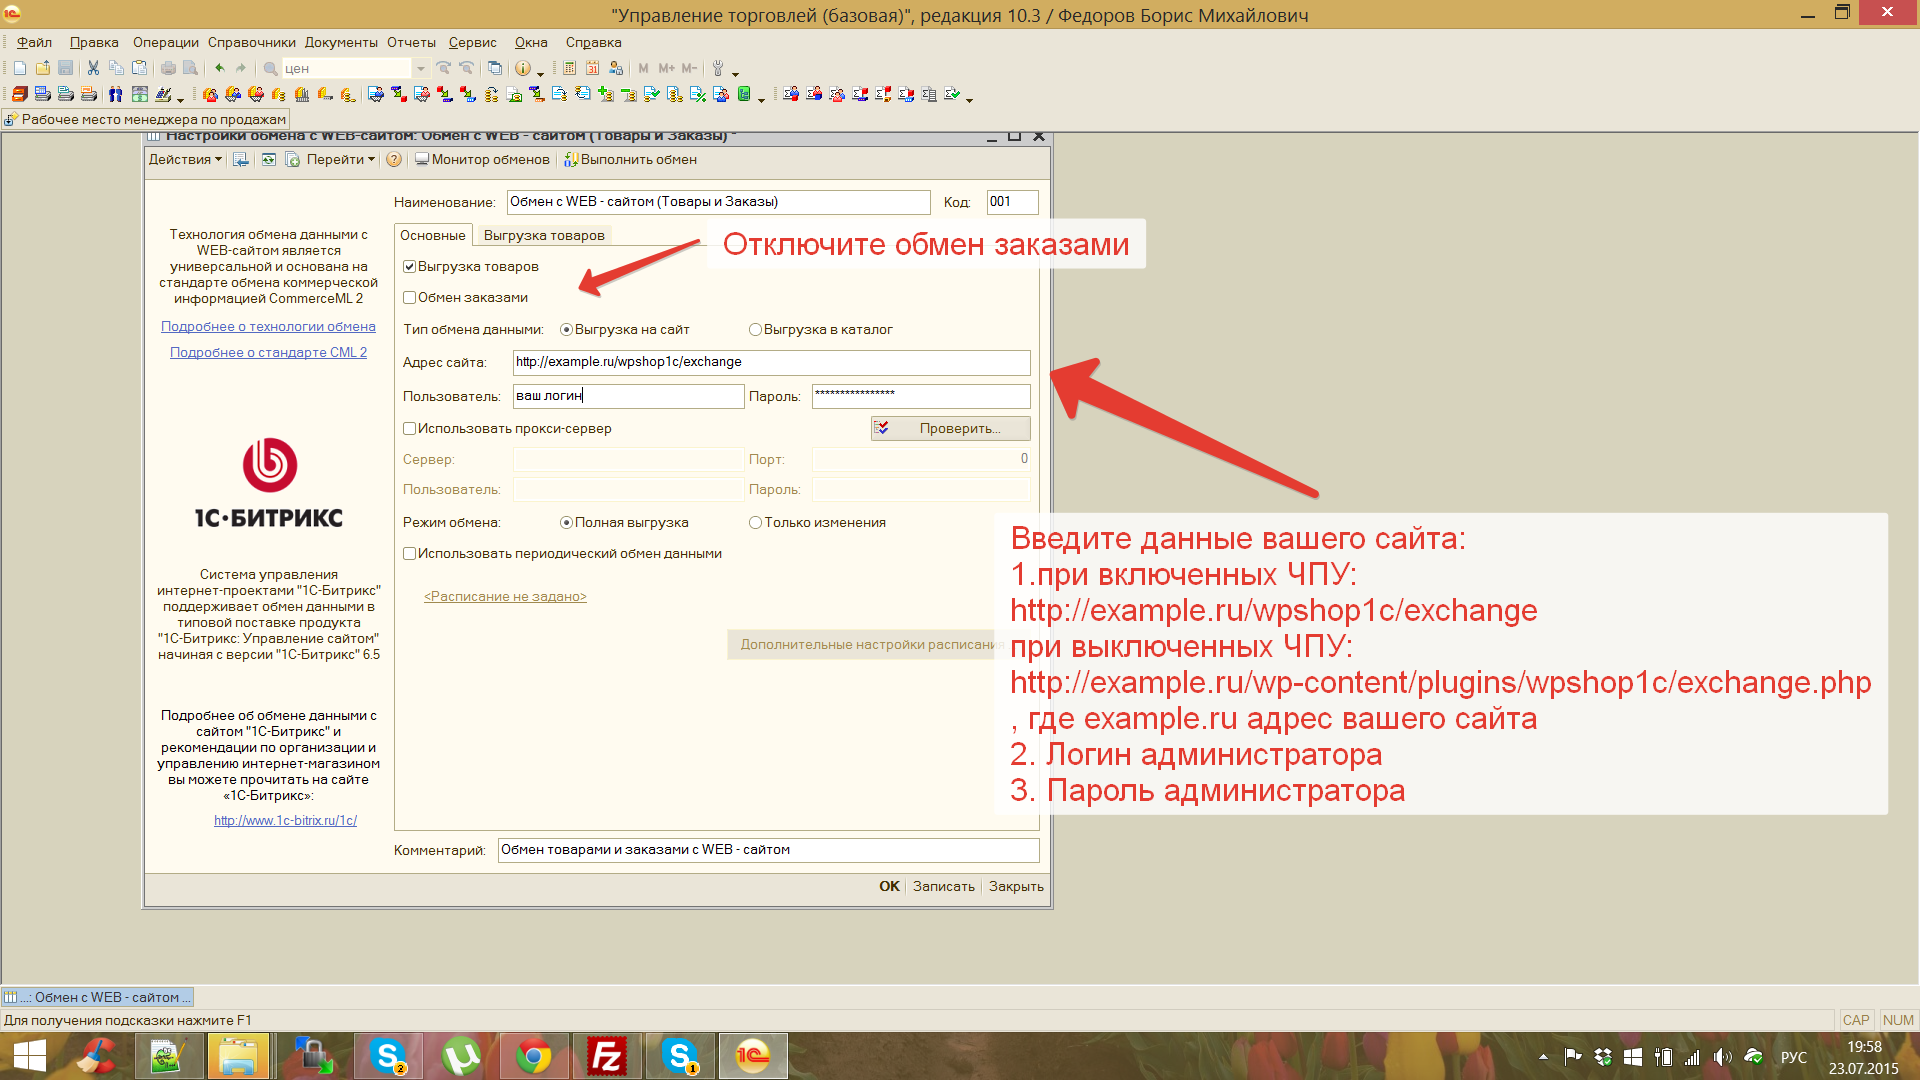Click the Комментарий input field

pyautogui.click(x=768, y=850)
